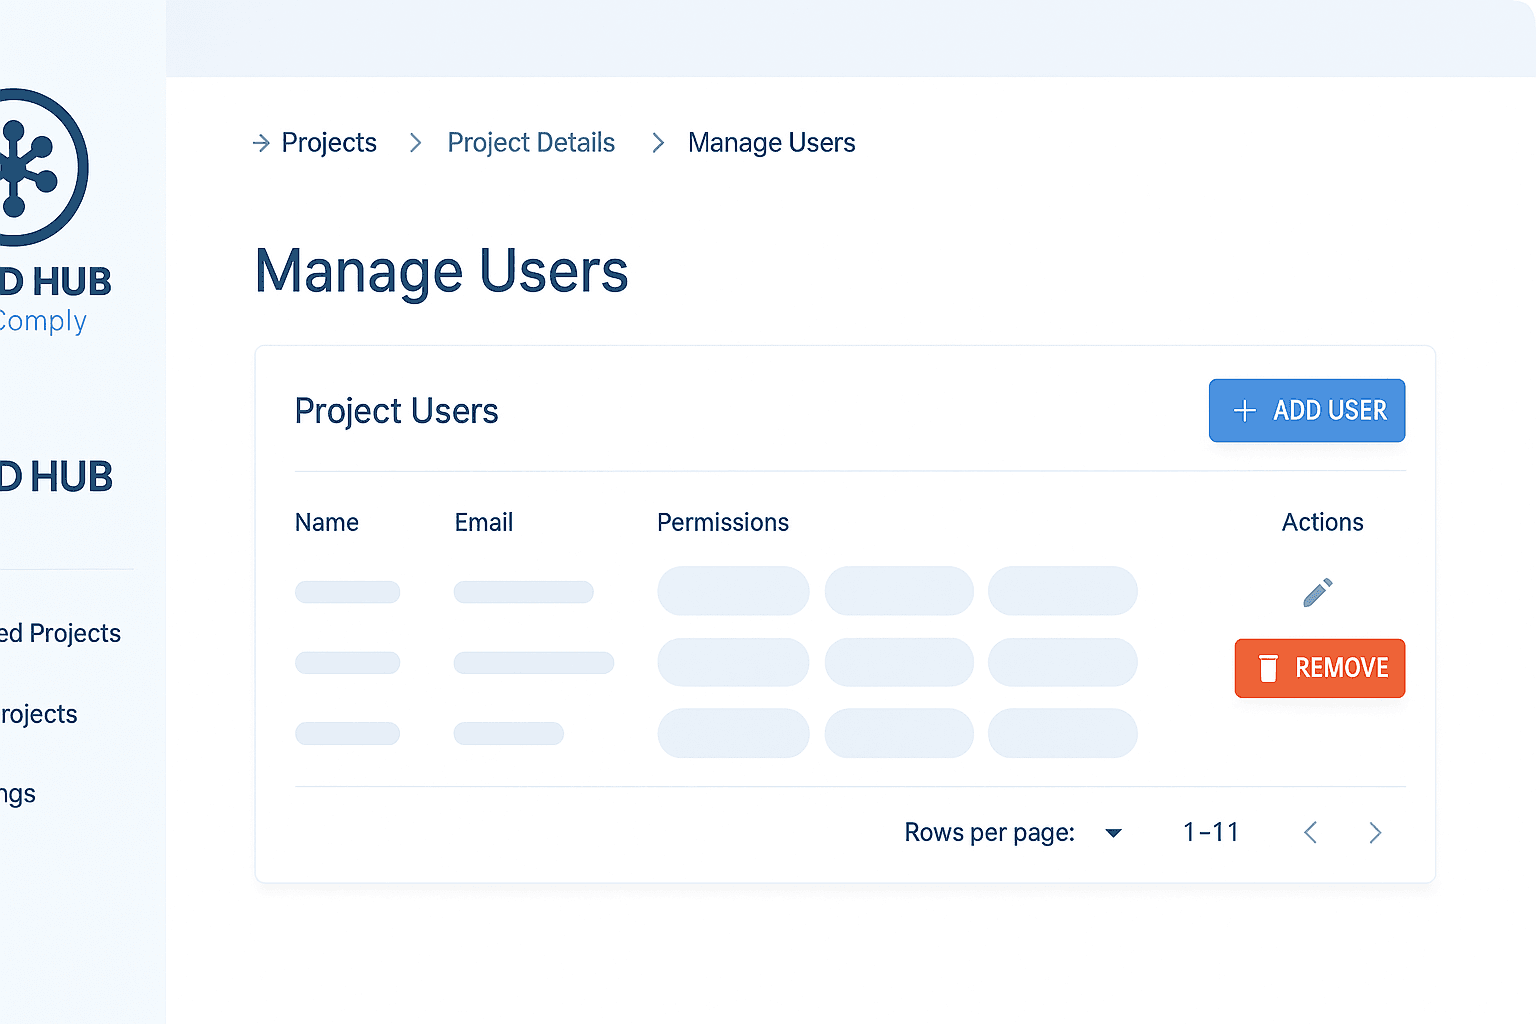Screen dimensions: 1536x1024
Task: Advance to the next page using the right chevron
Action: click(x=1375, y=832)
